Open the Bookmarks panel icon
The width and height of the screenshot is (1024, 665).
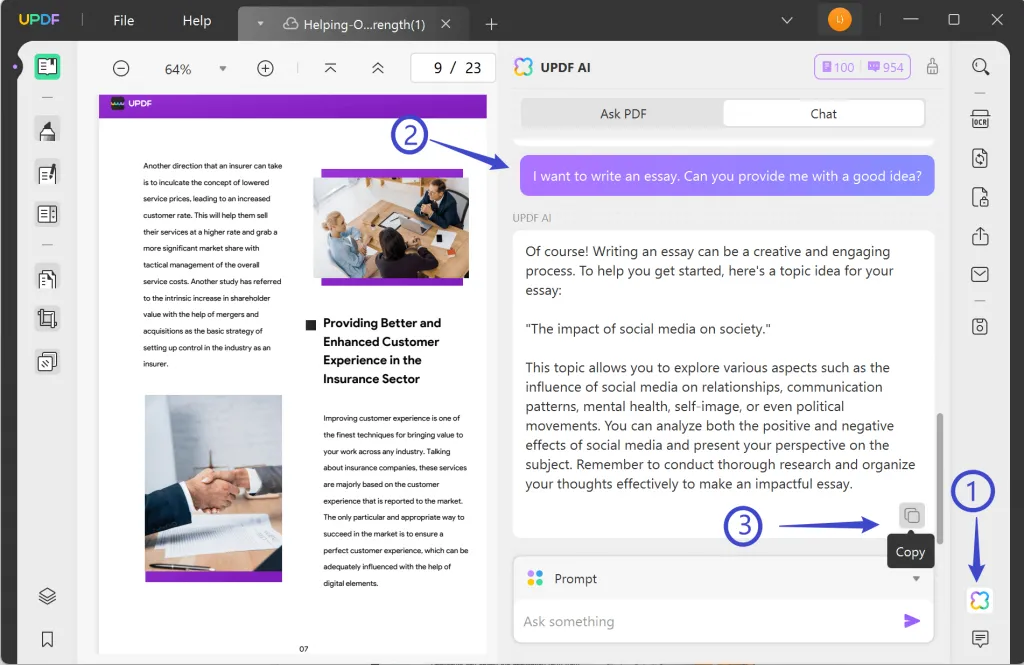tap(47, 639)
